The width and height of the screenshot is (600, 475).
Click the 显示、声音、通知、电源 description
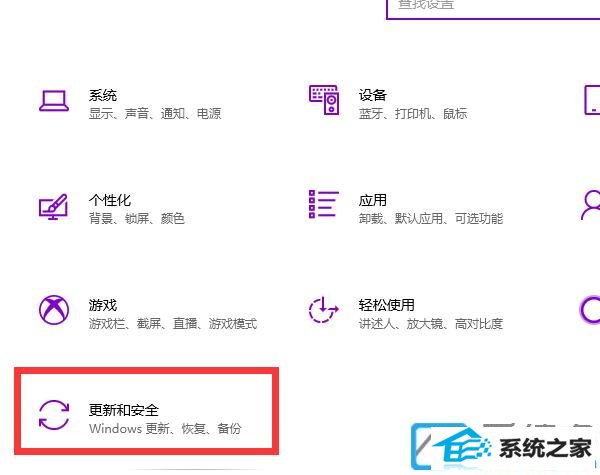point(155,114)
